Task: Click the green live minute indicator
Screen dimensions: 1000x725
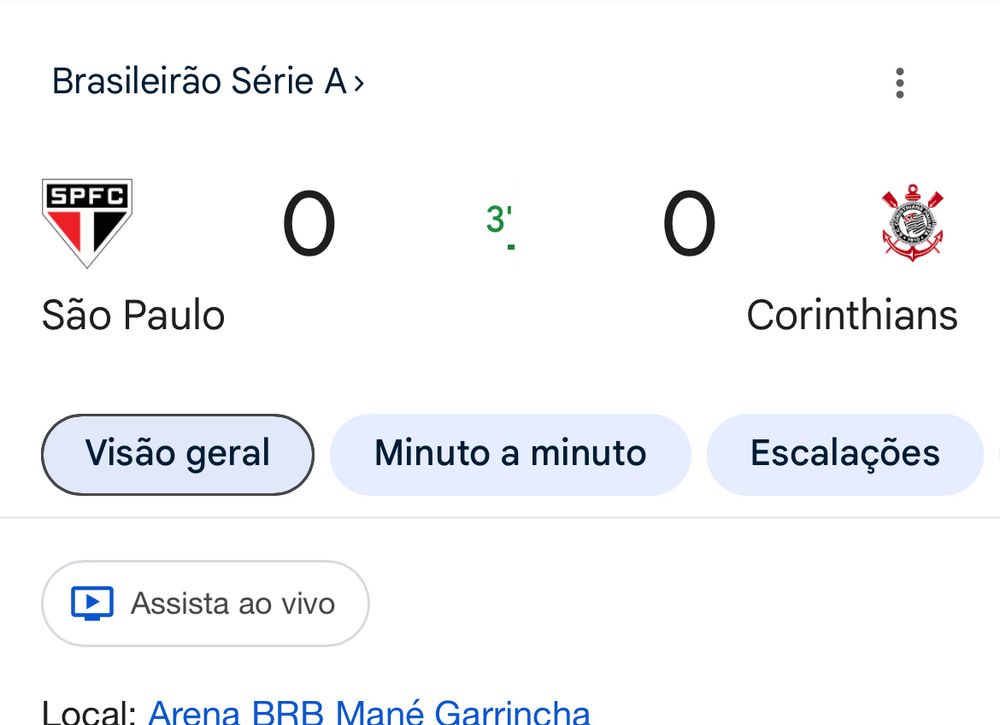Action: [x=499, y=219]
